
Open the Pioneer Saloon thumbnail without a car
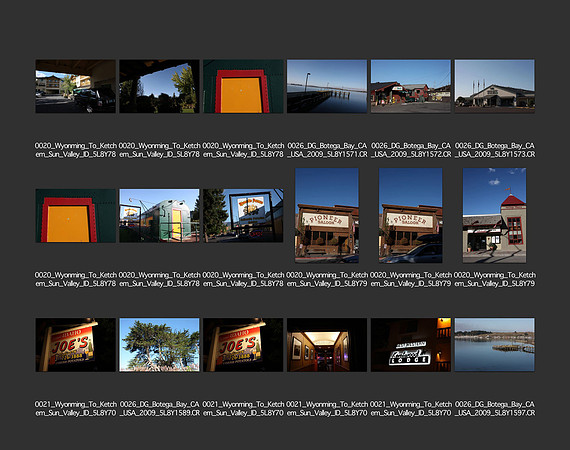click(327, 215)
